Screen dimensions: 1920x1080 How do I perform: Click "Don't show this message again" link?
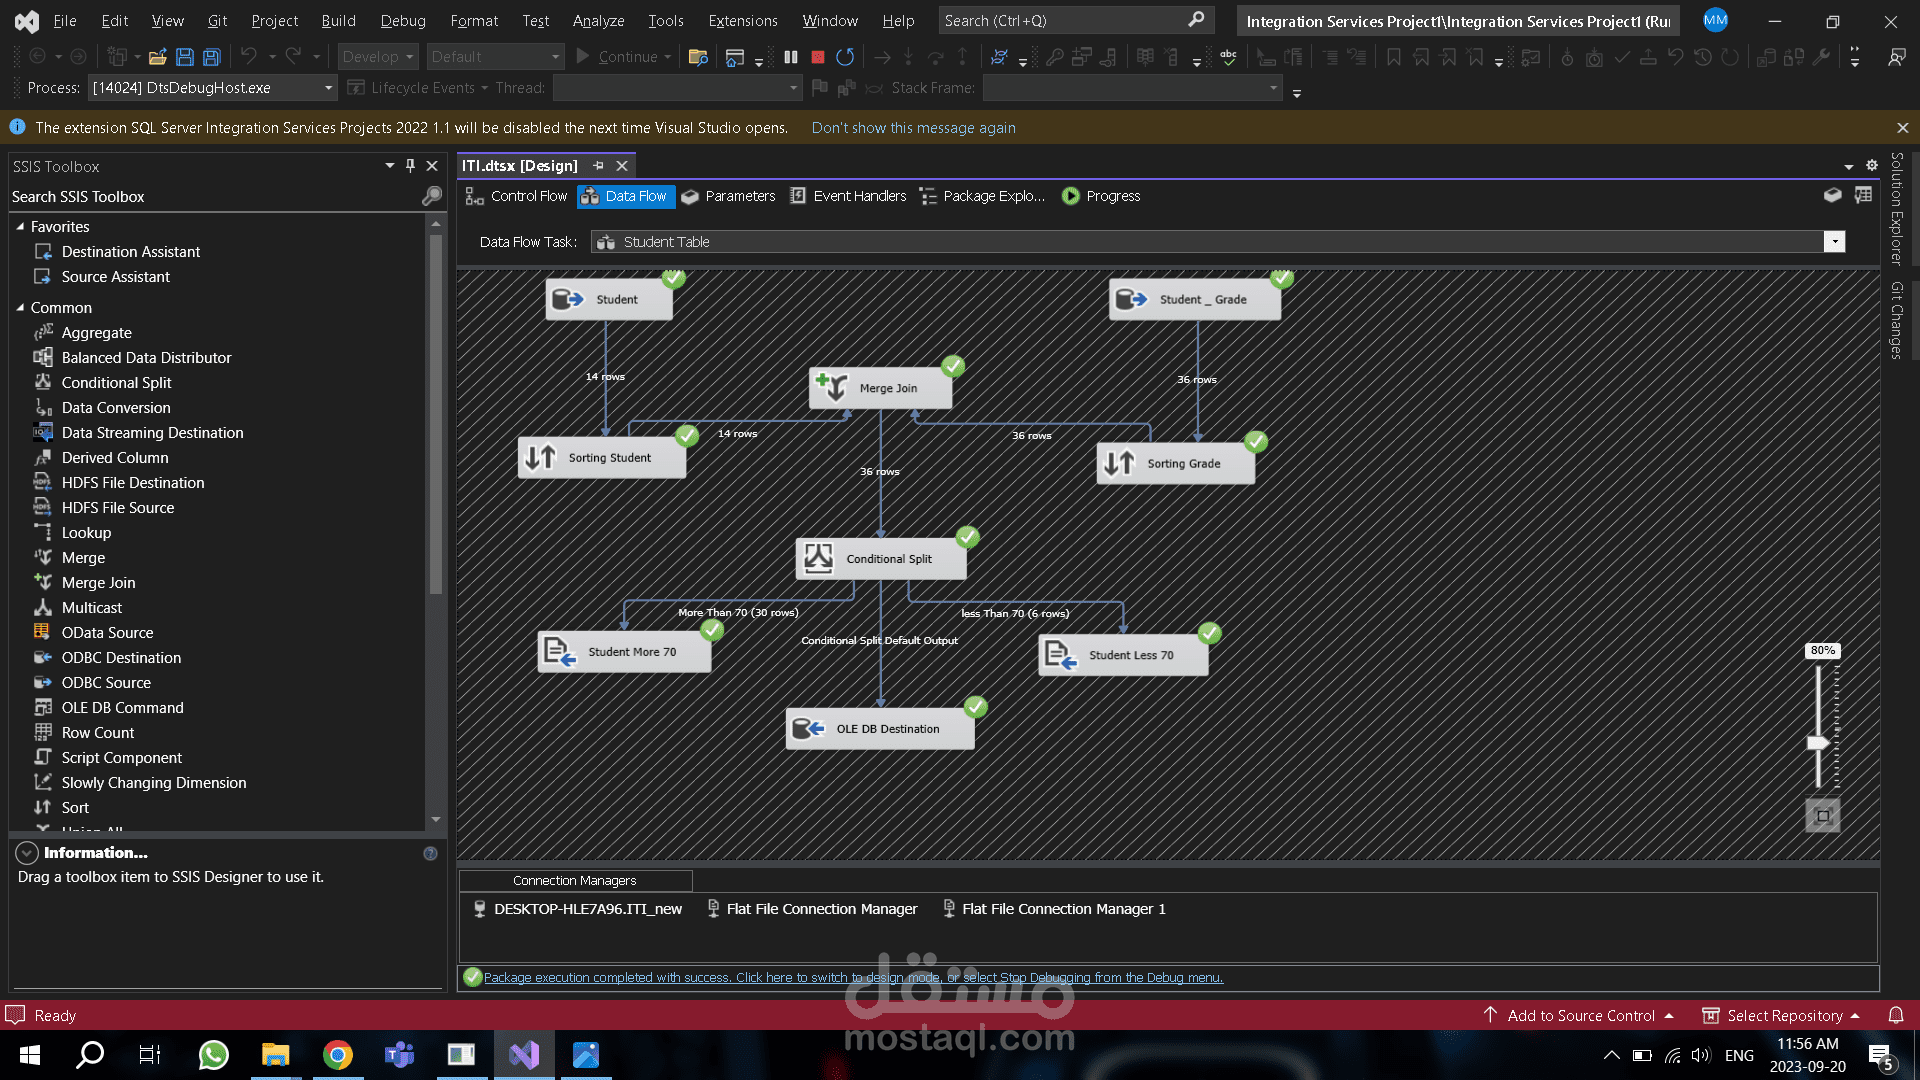click(x=913, y=128)
